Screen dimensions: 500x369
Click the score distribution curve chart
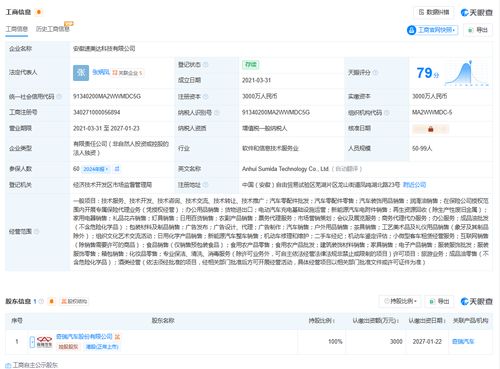pos(467,73)
